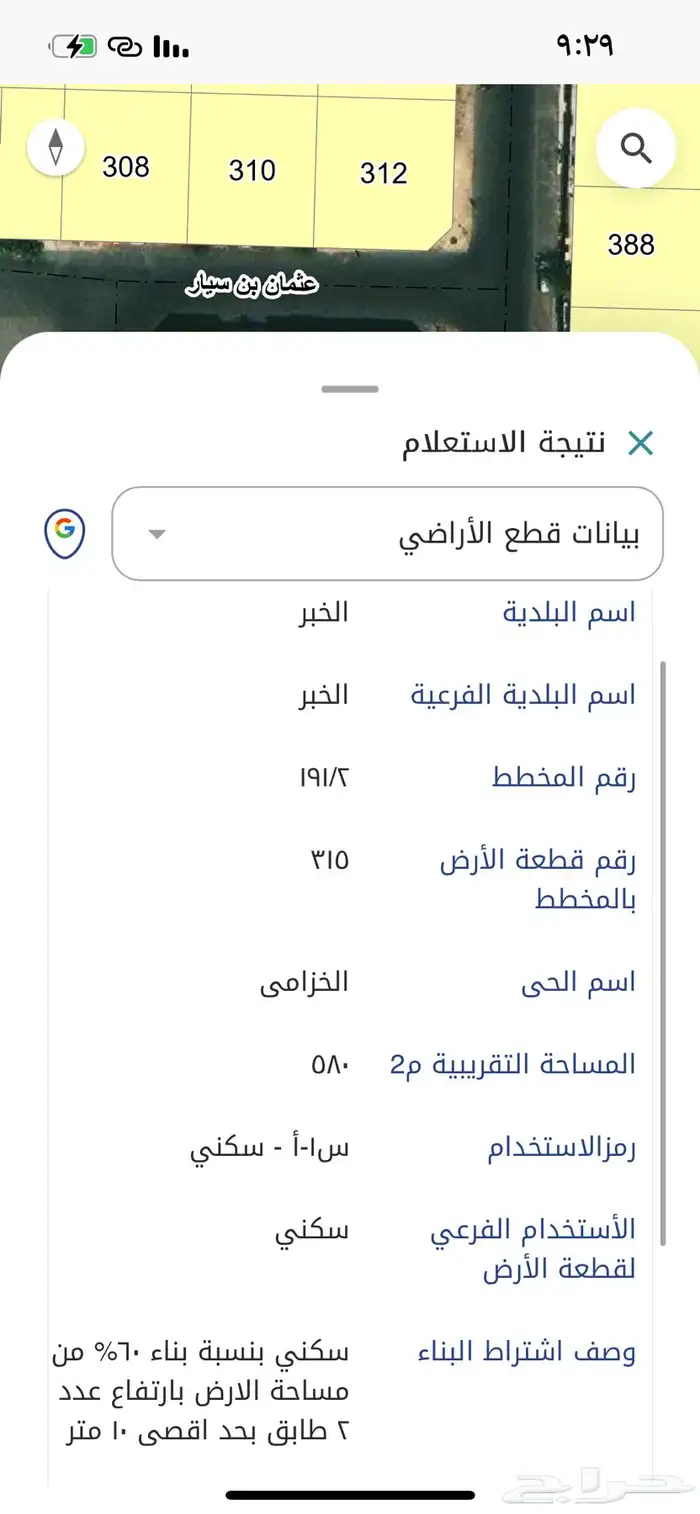Tap parcel 388 on the map
The height and width of the screenshot is (1514, 700).
tap(631, 244)
